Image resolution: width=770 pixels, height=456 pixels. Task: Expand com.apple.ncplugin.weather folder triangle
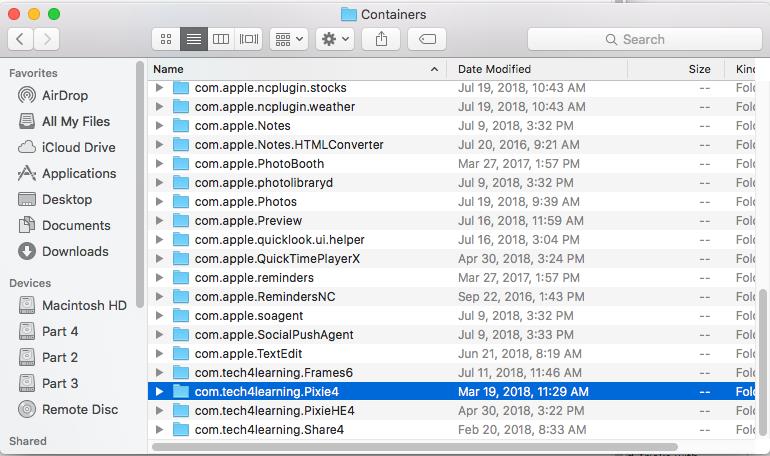point(159,107)
